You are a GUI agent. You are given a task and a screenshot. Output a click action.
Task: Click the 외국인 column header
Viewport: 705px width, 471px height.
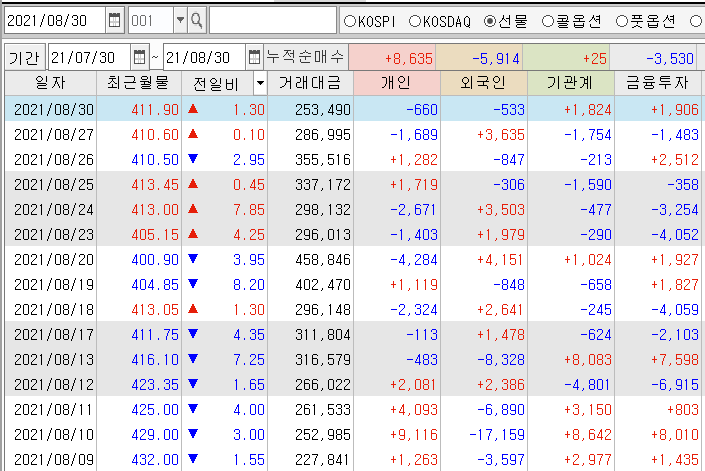click(x=484, y=83)
